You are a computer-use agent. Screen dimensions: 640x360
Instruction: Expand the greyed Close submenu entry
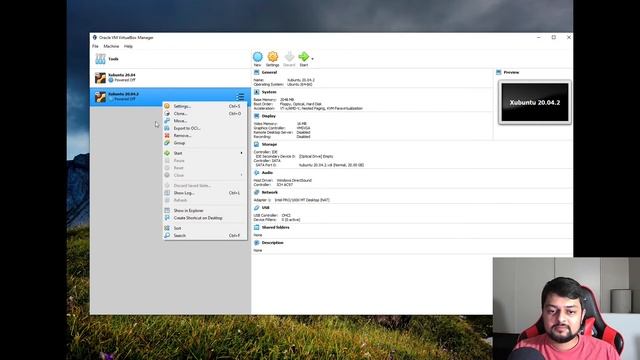coord(204,175)
